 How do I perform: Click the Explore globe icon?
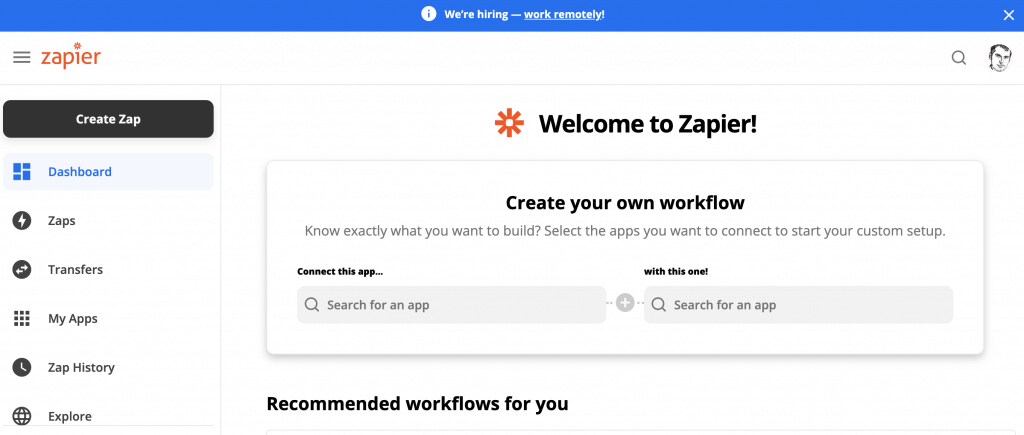[x=22, y=416]
